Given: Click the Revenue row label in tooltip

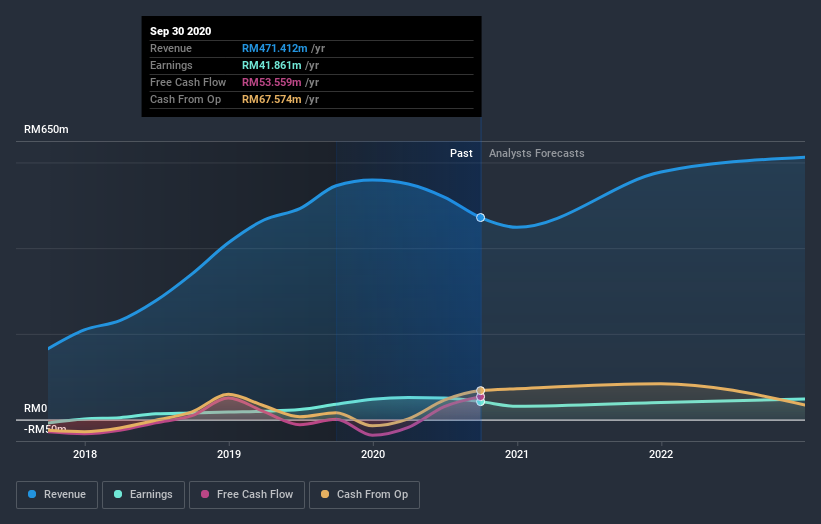Looking at the screenshot, I should pos(171,48).
